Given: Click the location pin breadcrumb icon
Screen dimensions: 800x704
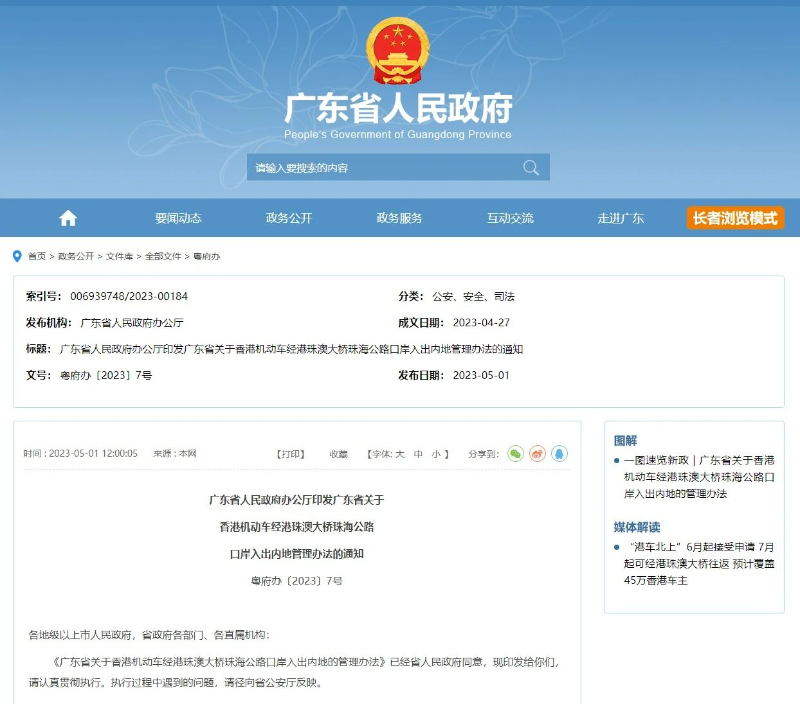Looking at the screenshot, I should coord(17,256).
